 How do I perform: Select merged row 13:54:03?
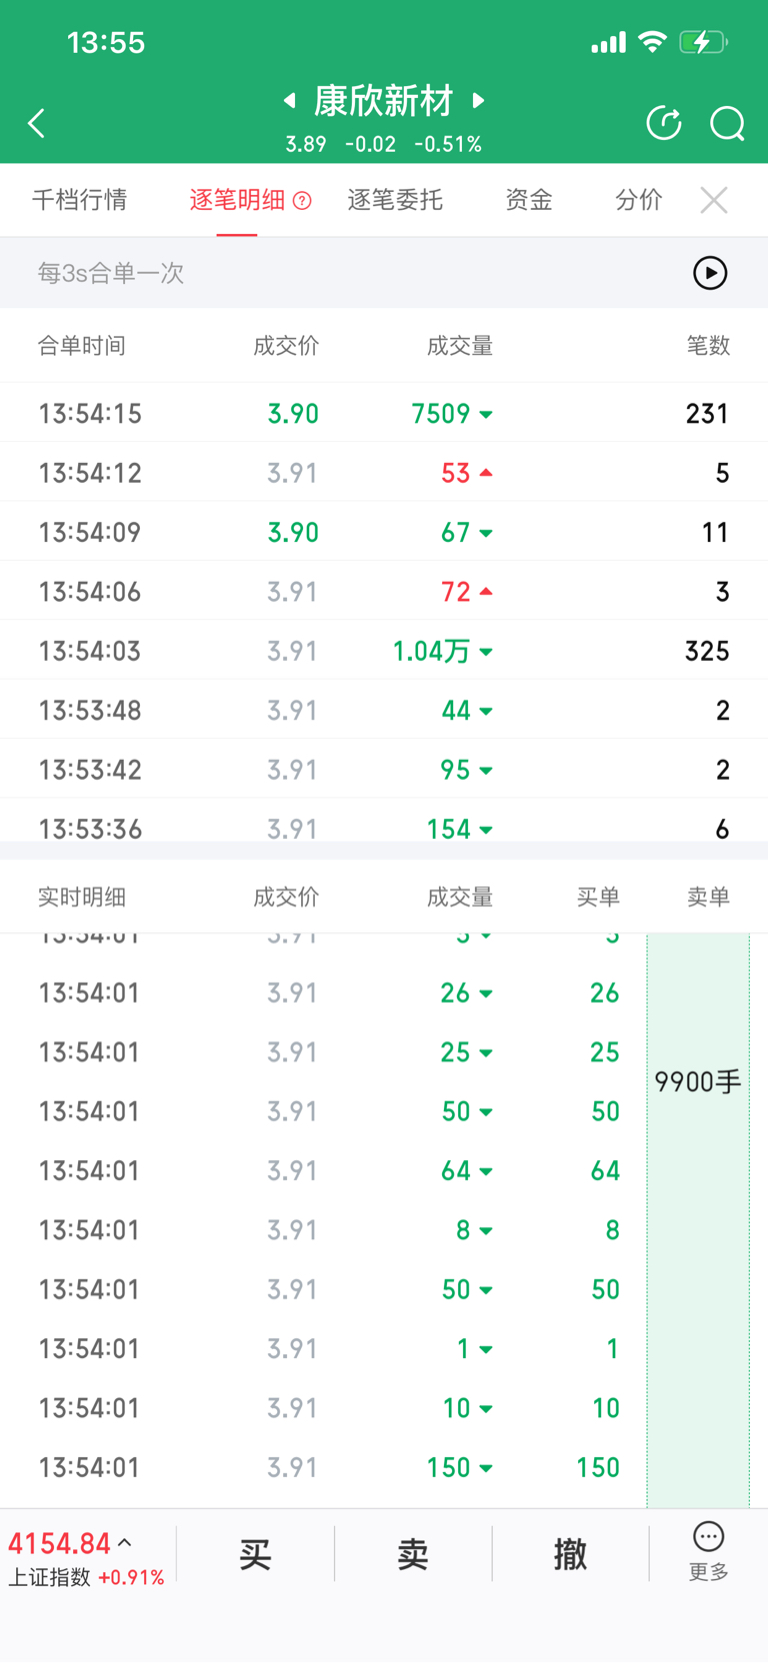click(x=384, y=651)
